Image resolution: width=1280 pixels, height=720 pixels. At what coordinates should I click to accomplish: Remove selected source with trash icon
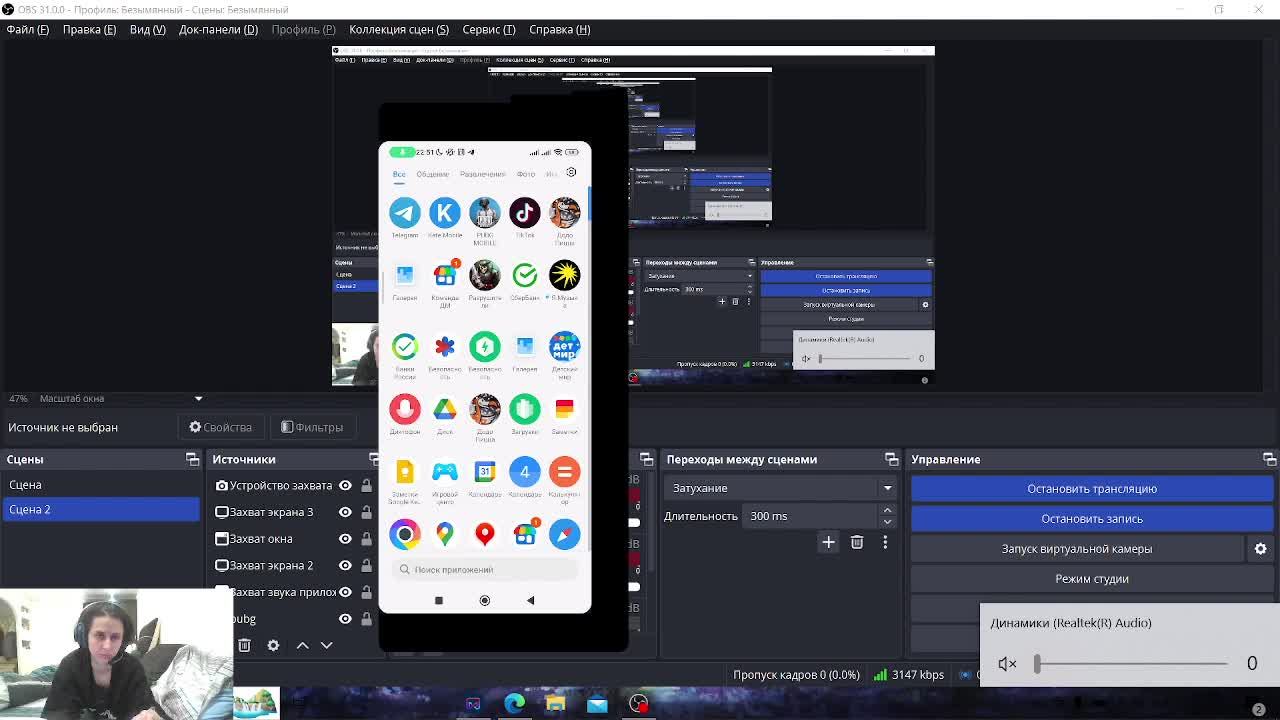[x=244, y=645]
